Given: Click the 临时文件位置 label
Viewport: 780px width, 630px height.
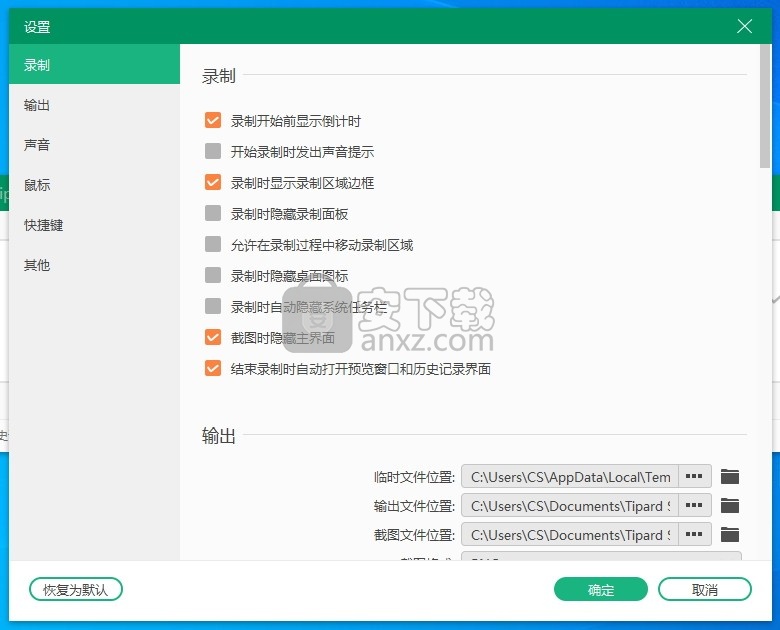Looking at the screenshot, I should click(x=414, y=477).
